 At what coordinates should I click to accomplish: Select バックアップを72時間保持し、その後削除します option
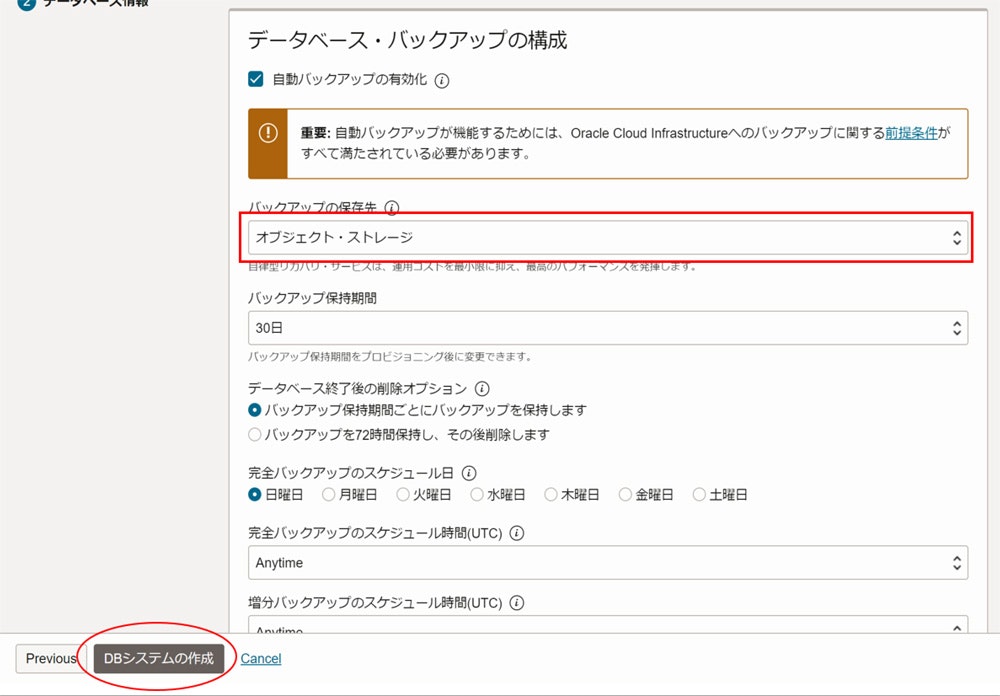coord(254,434)
